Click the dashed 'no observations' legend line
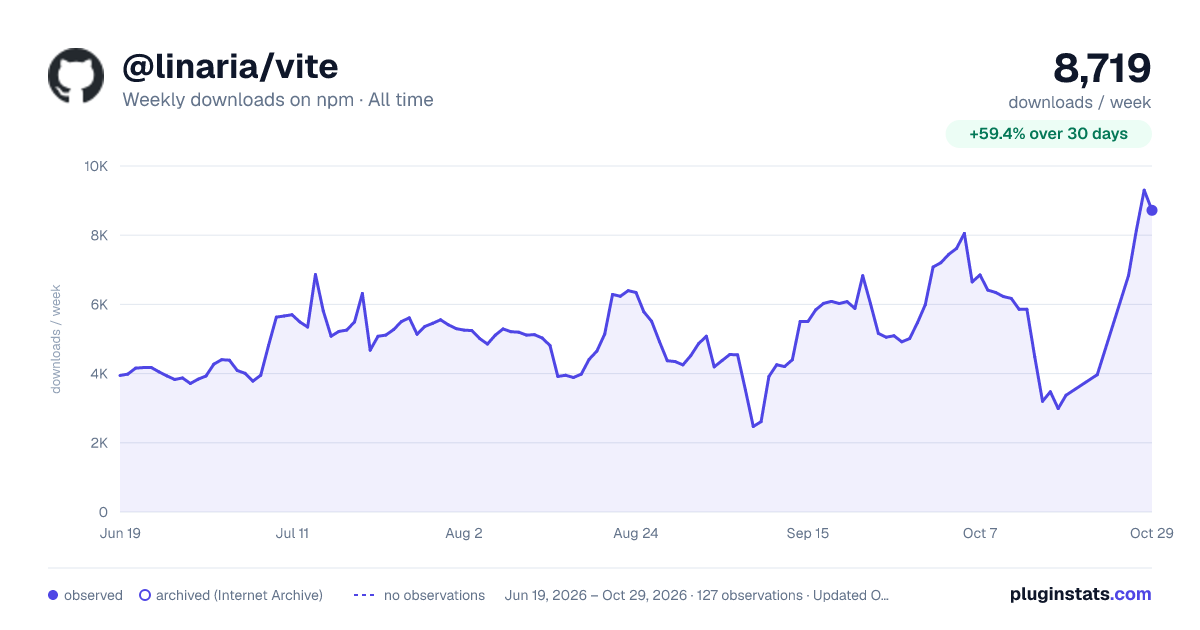 click(364, 595)
